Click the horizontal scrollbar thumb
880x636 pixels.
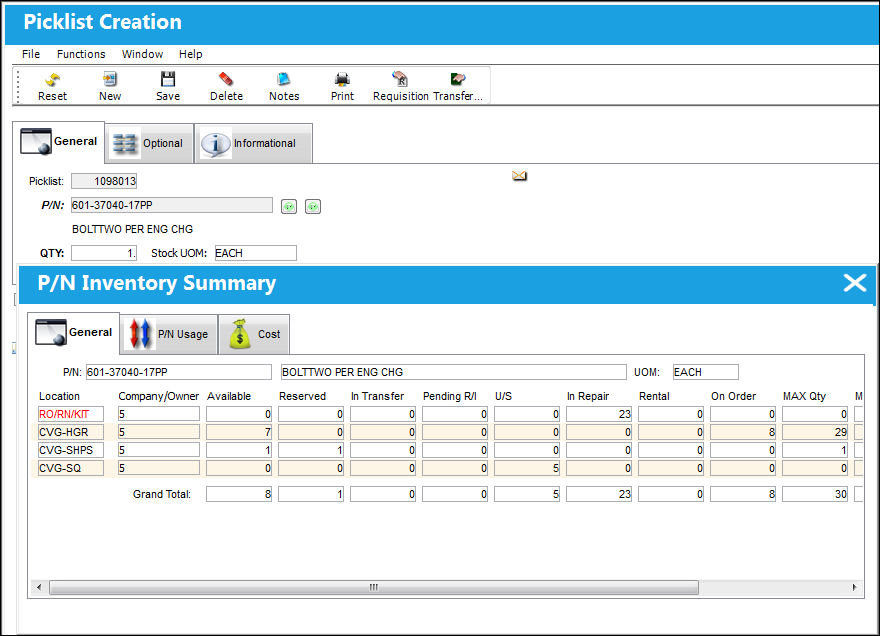point(374,587)
